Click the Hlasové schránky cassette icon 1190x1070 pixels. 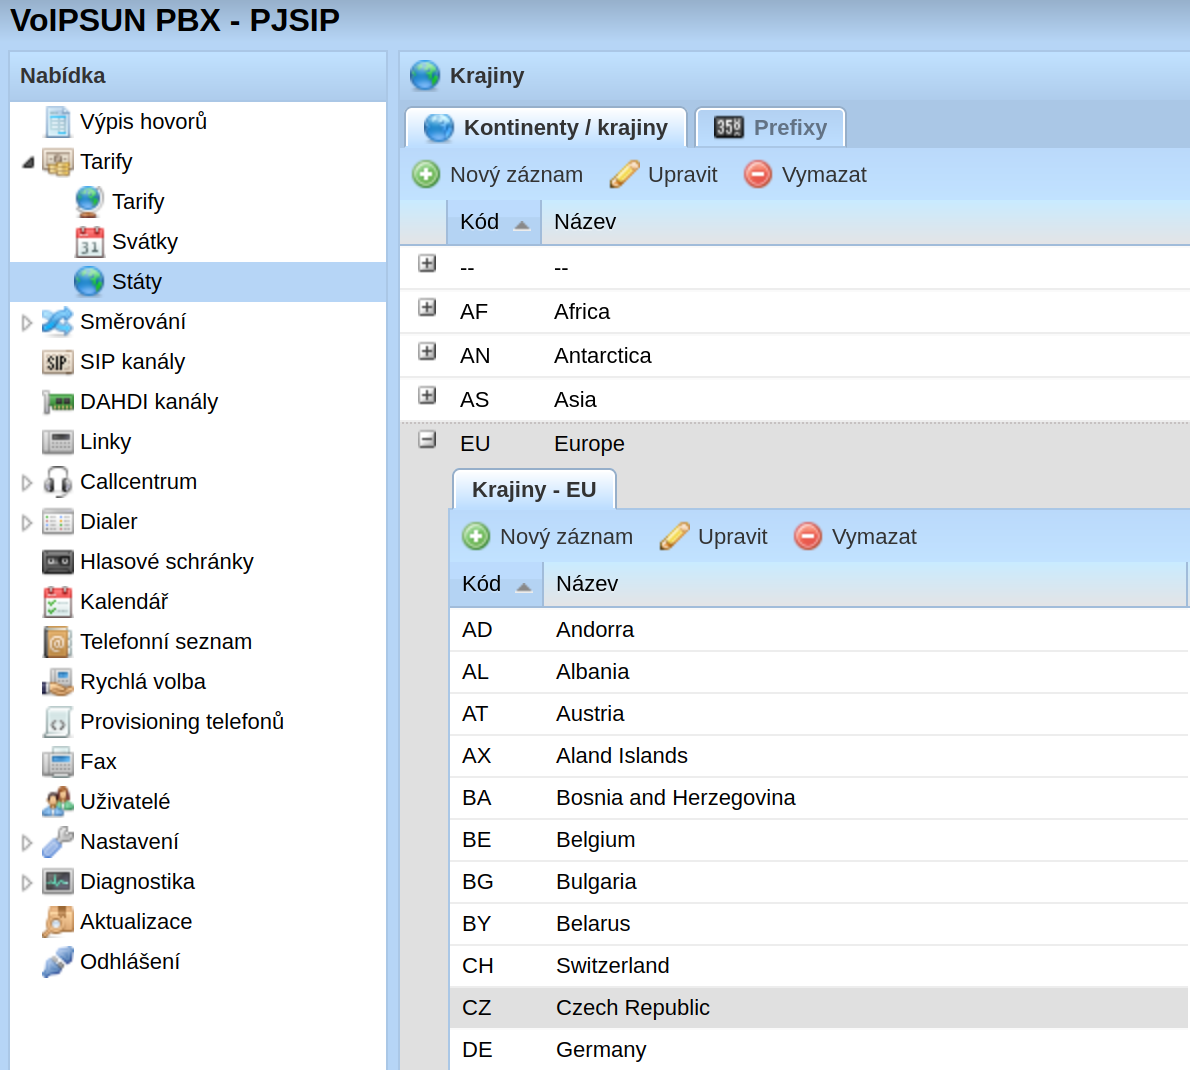coord(58,562)
